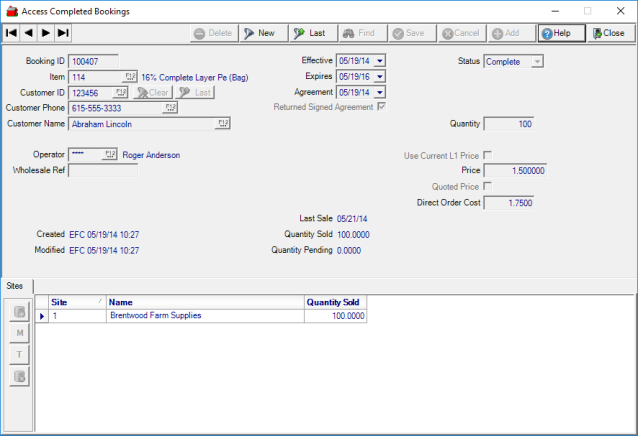638x436 pixels.
Task: Open the Operator F12 lookup
Action: pyautogui.click(x=109, y=155)
